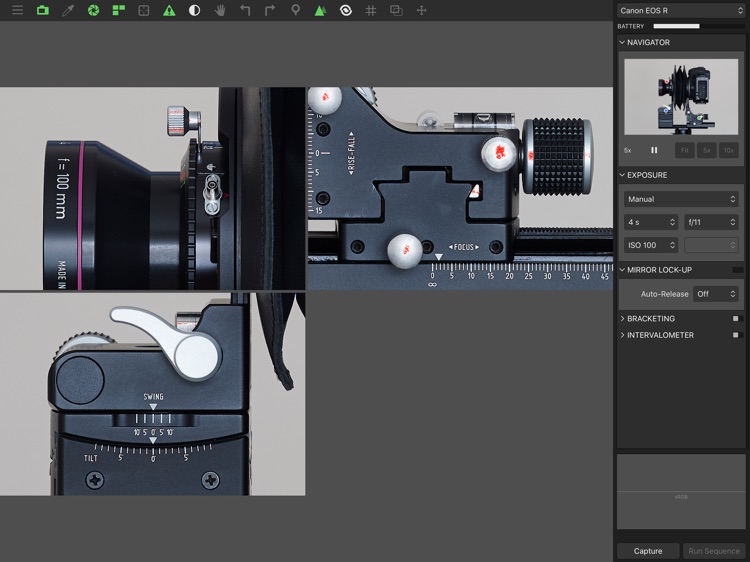Click the focus frame target icon
Viewport: 750px width, 562px height.
point(143,10)
